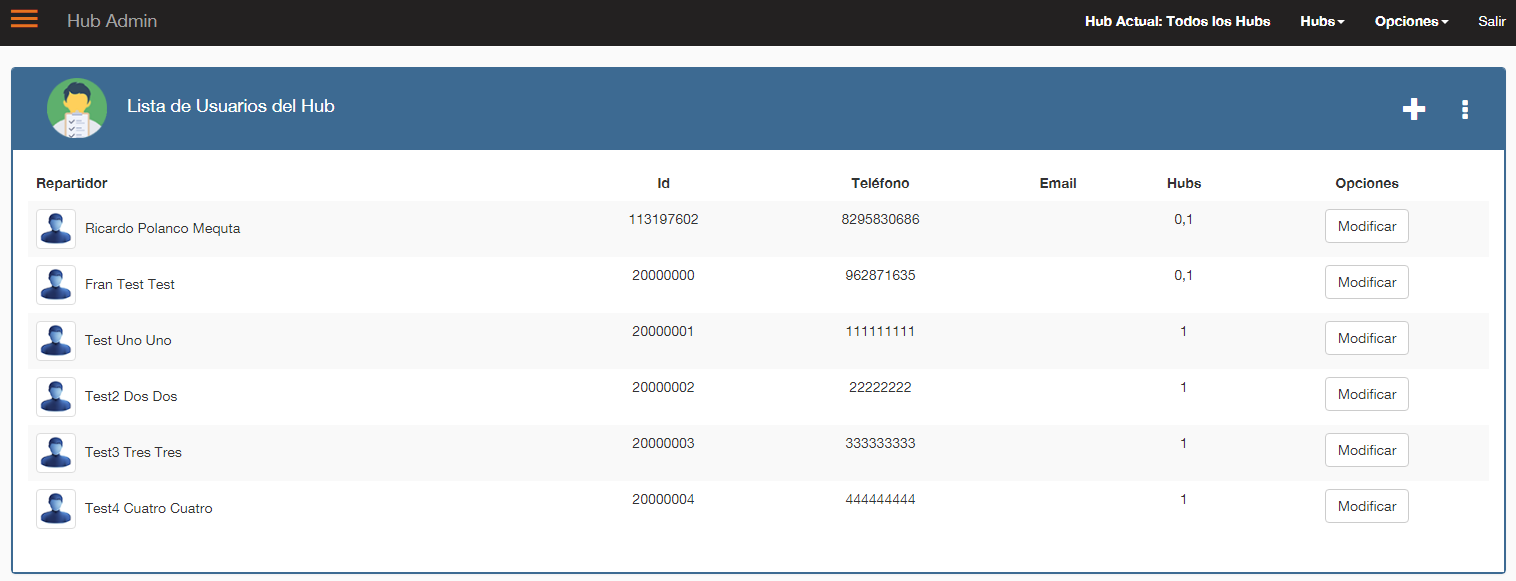Select the name Test2 Dos Dos
The image size is (1516, 581).
point(131,396)
